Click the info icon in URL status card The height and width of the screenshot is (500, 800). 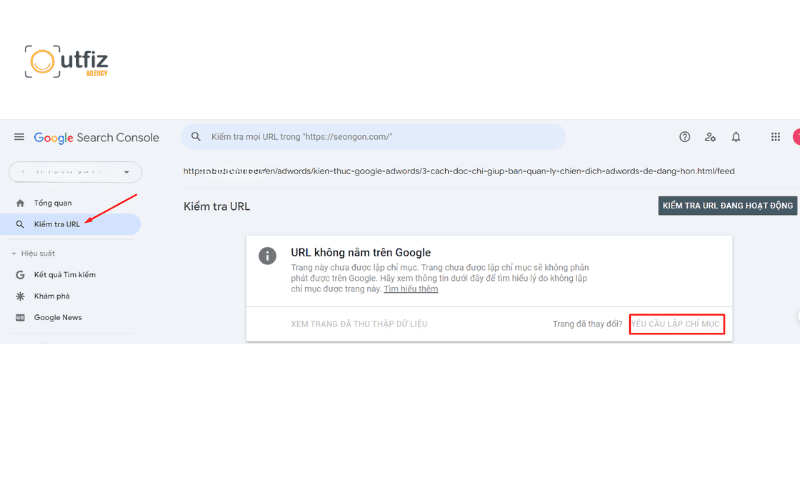[267, 256]
